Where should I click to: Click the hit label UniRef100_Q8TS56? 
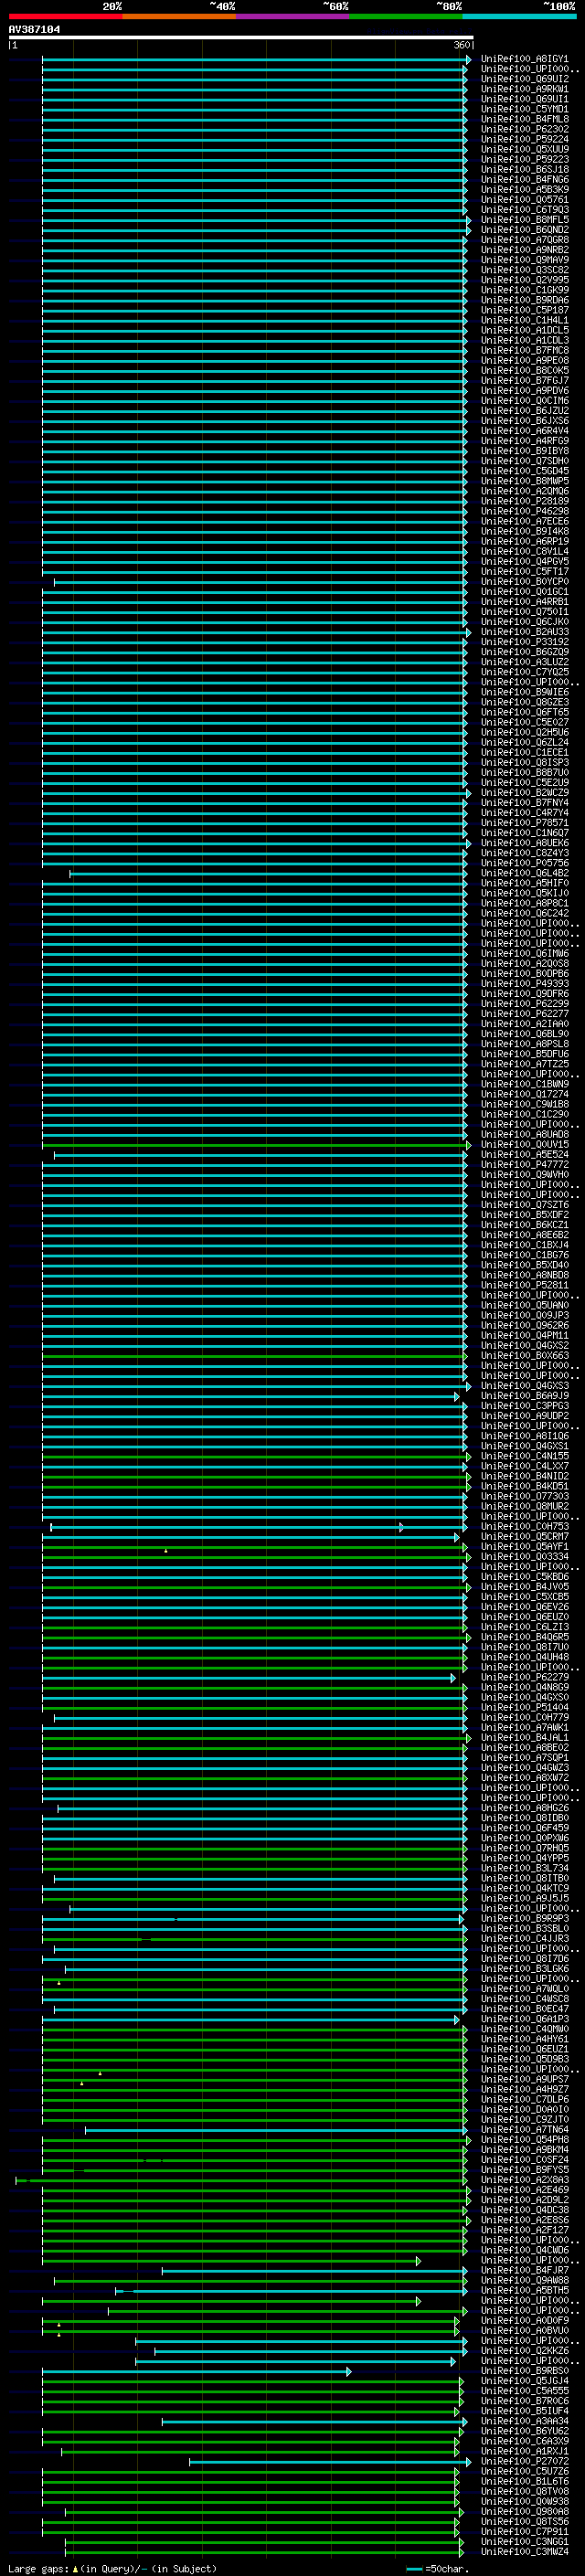[525, 2522]
